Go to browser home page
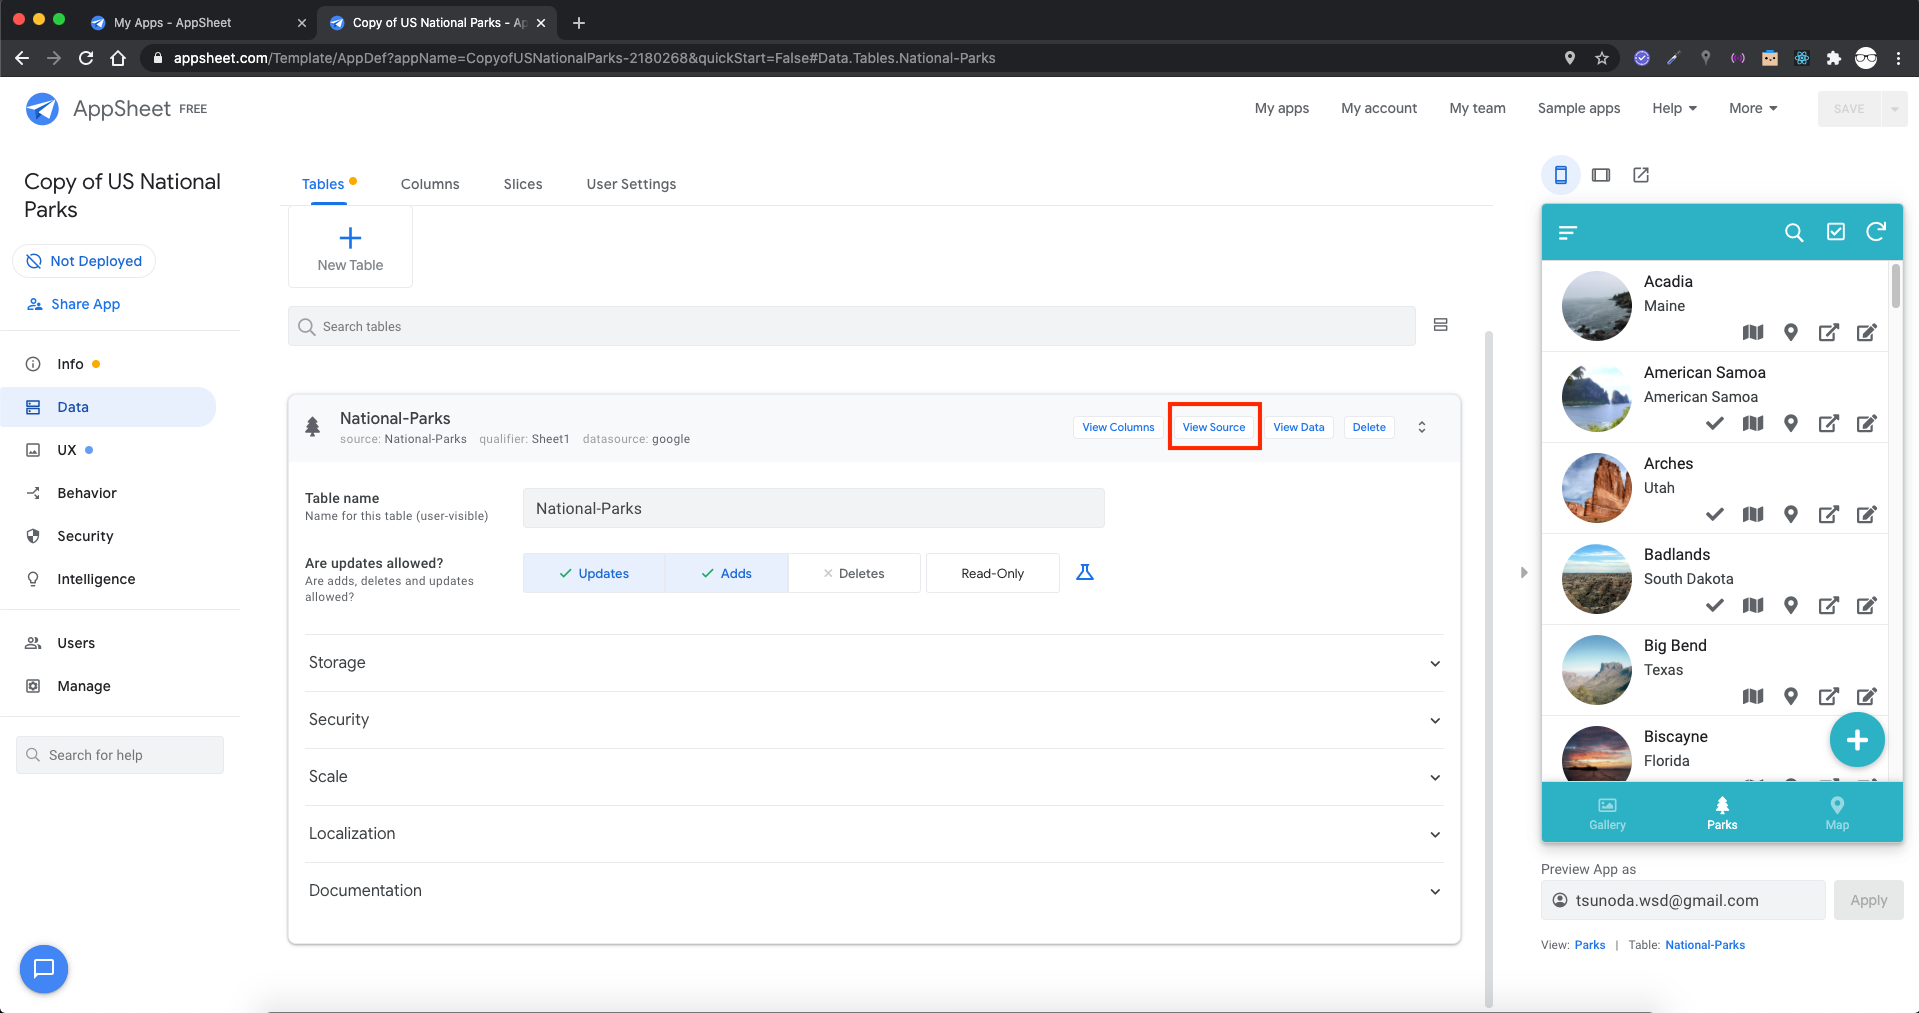 [118, 58]
